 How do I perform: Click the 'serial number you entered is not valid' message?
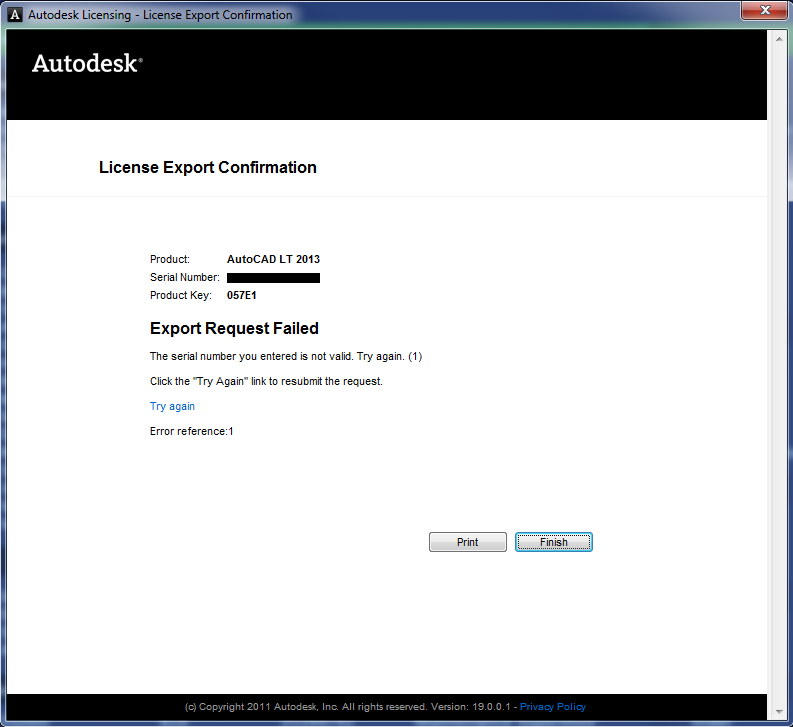pos(286,356)
